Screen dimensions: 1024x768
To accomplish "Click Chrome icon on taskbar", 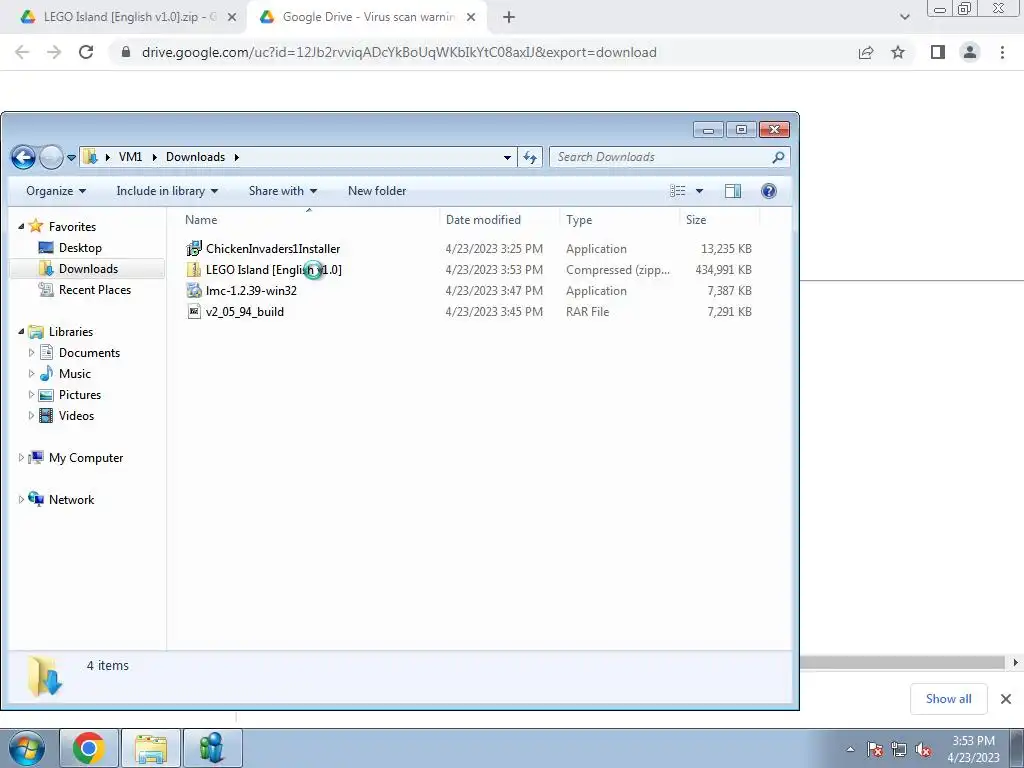I will [89, 748].
